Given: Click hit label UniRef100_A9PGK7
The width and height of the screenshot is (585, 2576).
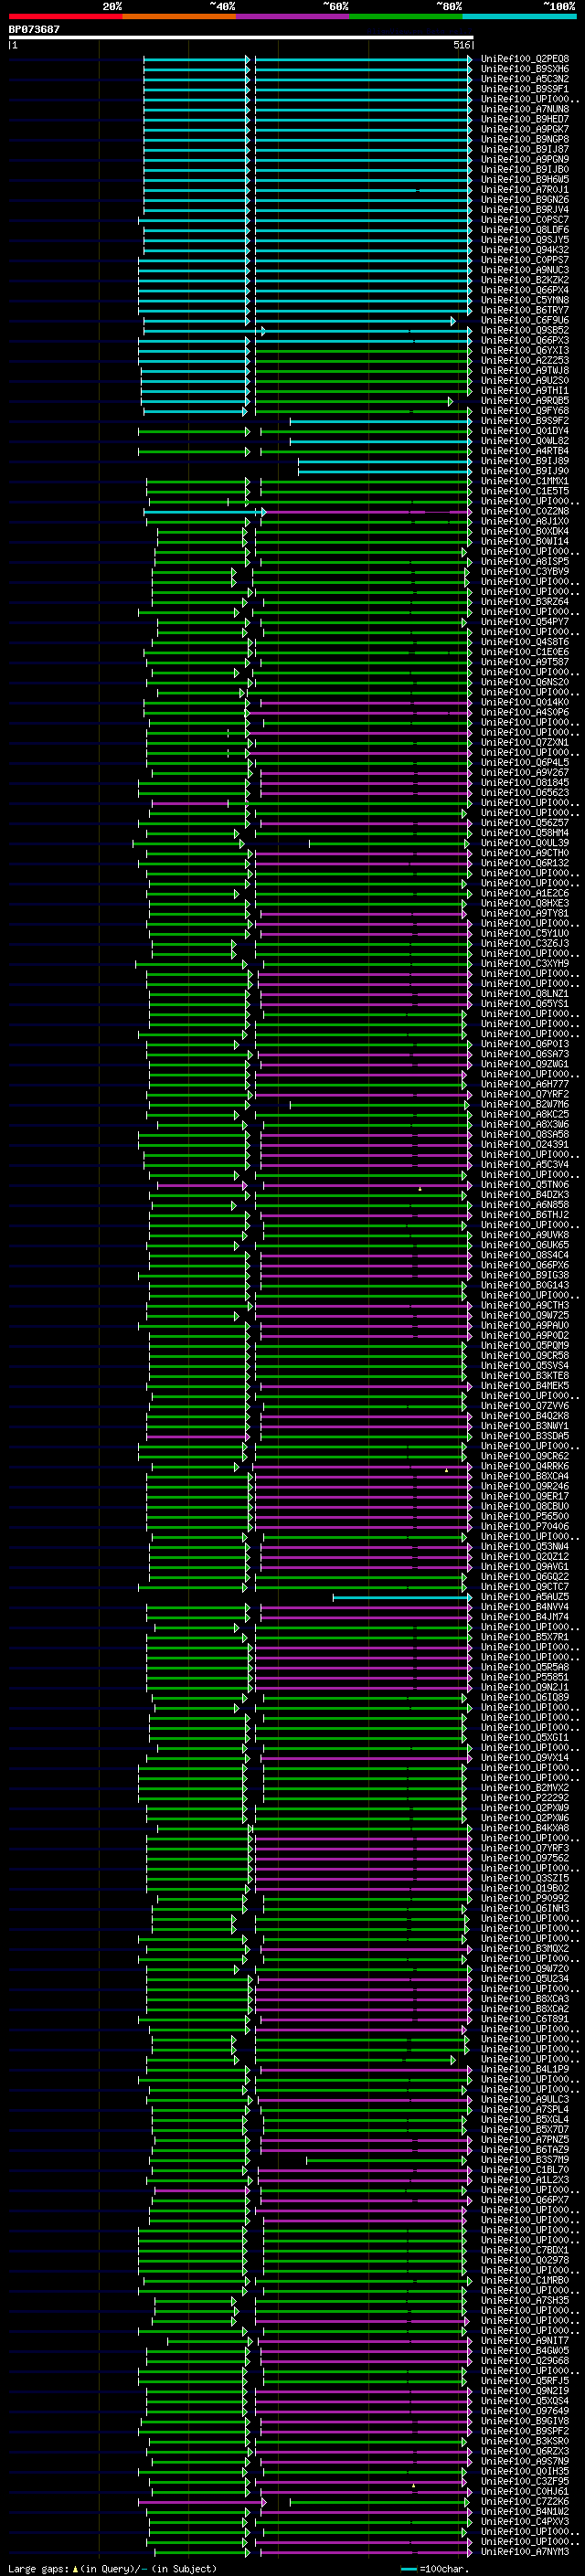Looking at the screenshot, I should (525, 129).
